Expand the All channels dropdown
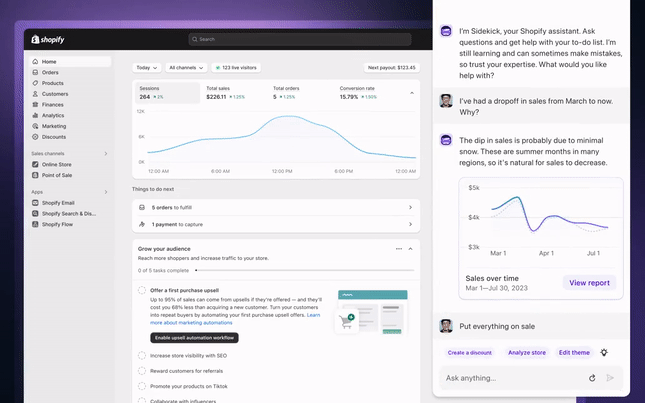The image size is (645, 403). point(187,68)
